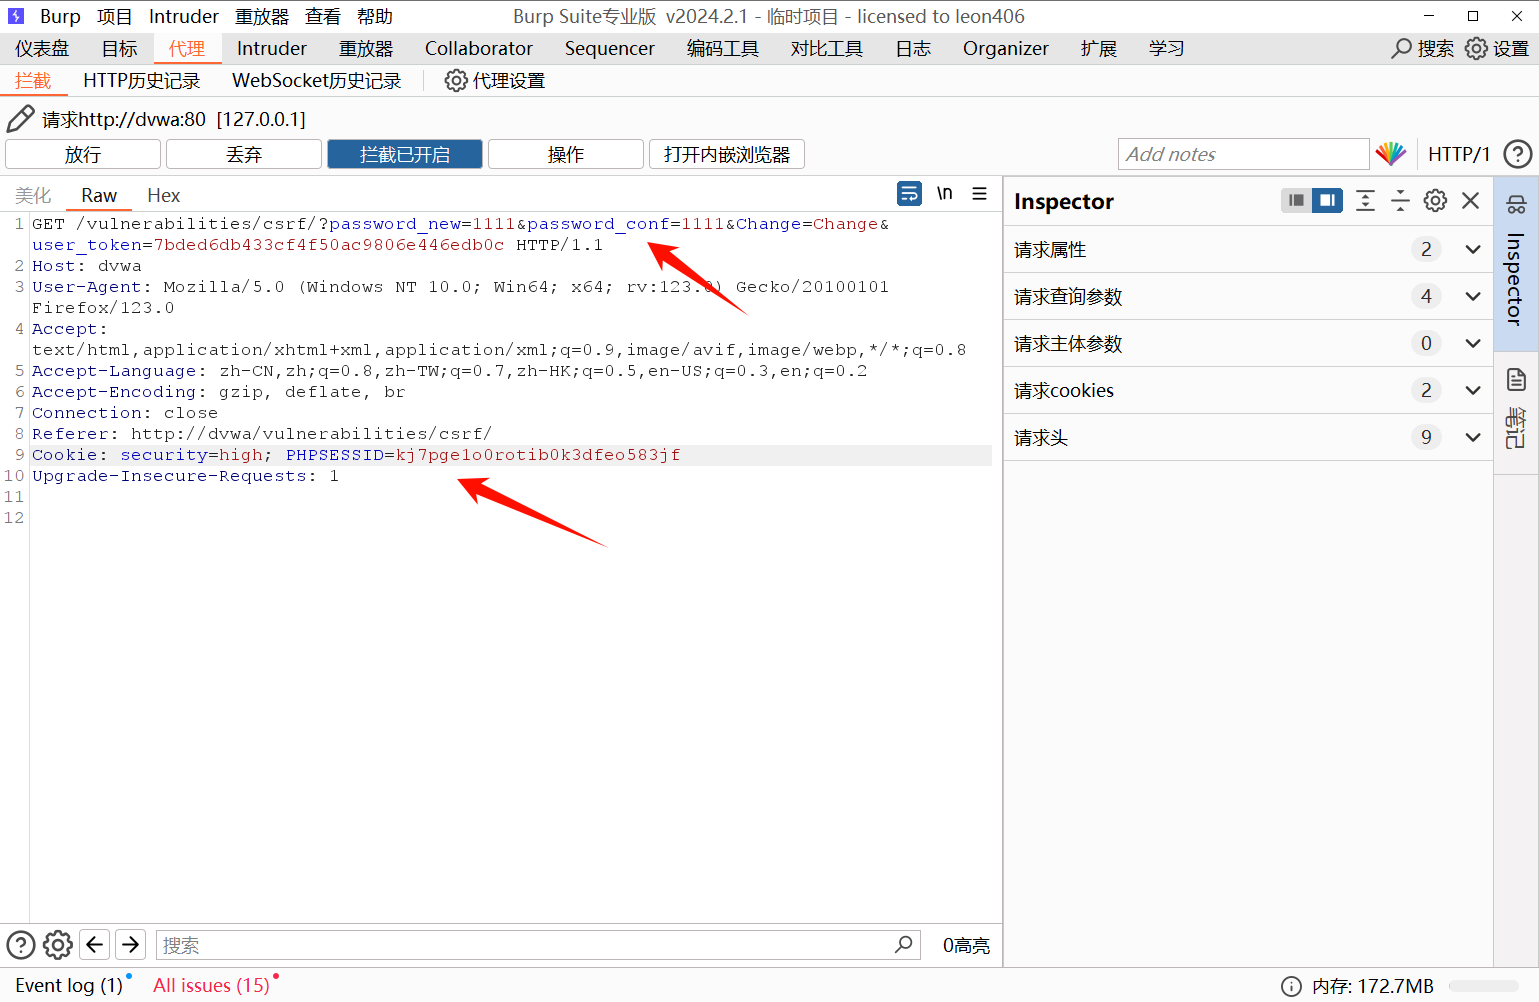This screenshot has width=1539, height=1002.
Task: Open the editor hamburger options menu
Action: [x=980, y=194]
